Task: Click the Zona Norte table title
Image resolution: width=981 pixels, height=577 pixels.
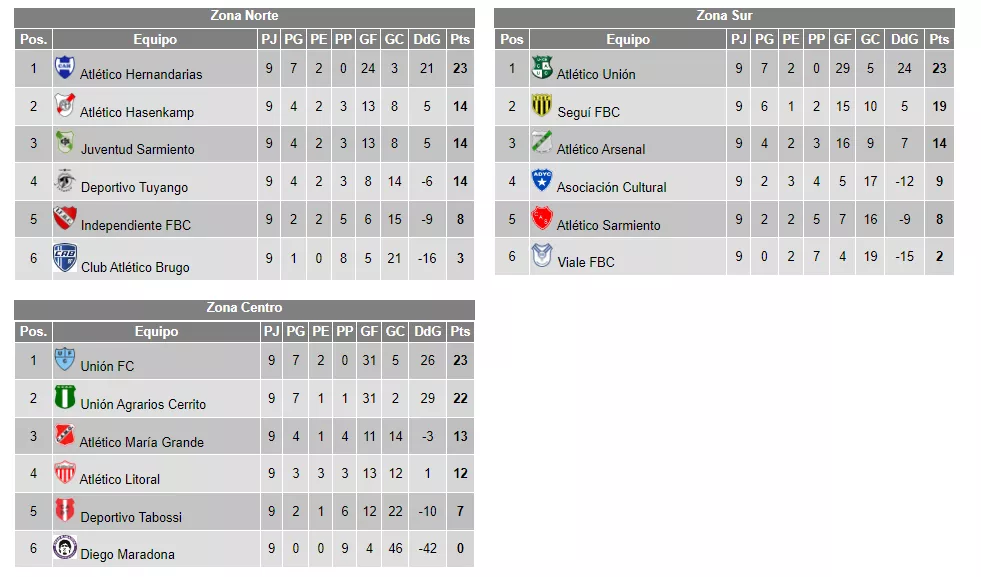Action: point(244,16)
